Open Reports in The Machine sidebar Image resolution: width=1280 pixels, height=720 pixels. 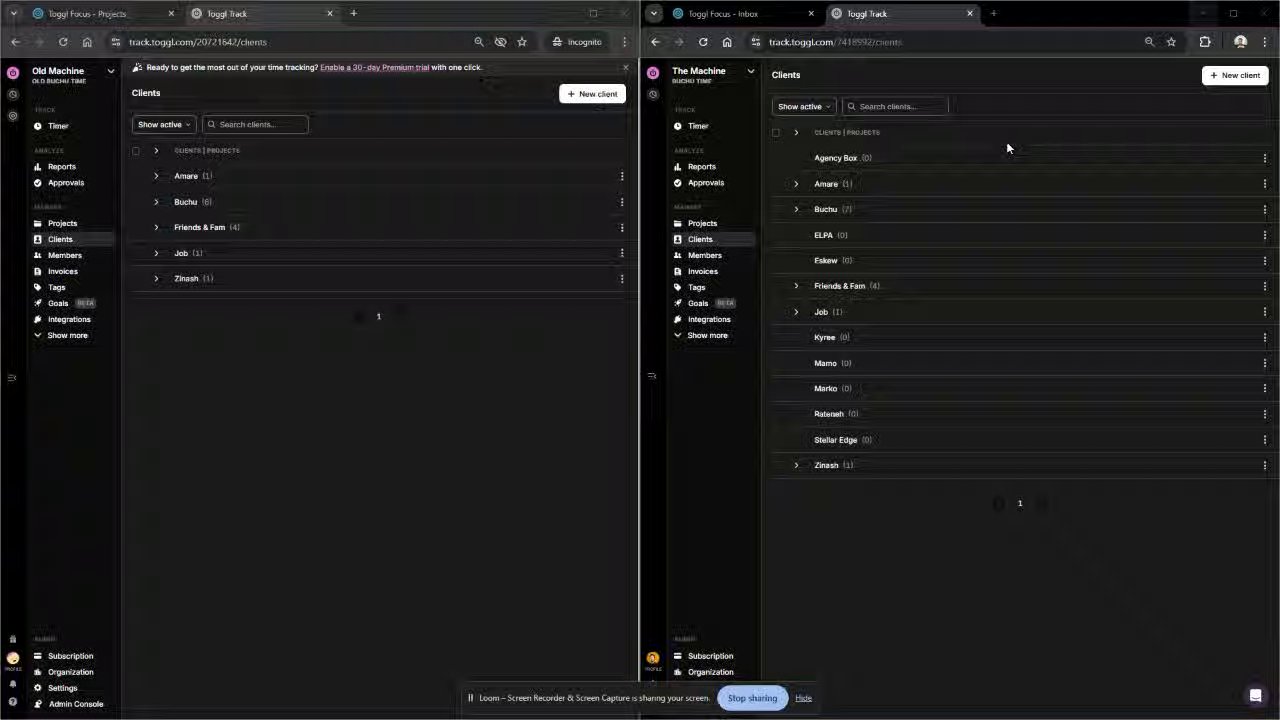[x=701, y=167]
